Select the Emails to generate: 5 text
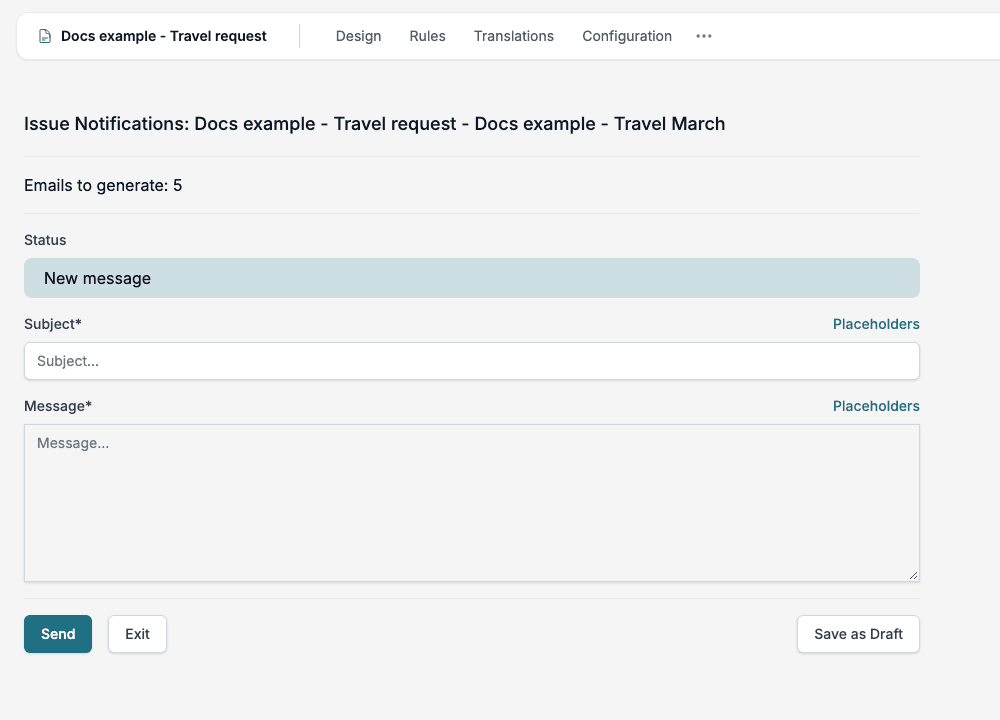This screenshot has height=720, width=1000. pyautogui.click(x=103, y=186)
